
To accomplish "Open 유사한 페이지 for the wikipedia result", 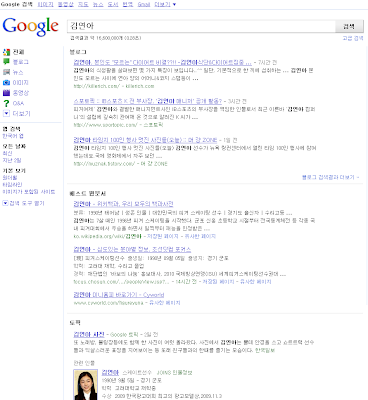I will [x=200, y=236].
